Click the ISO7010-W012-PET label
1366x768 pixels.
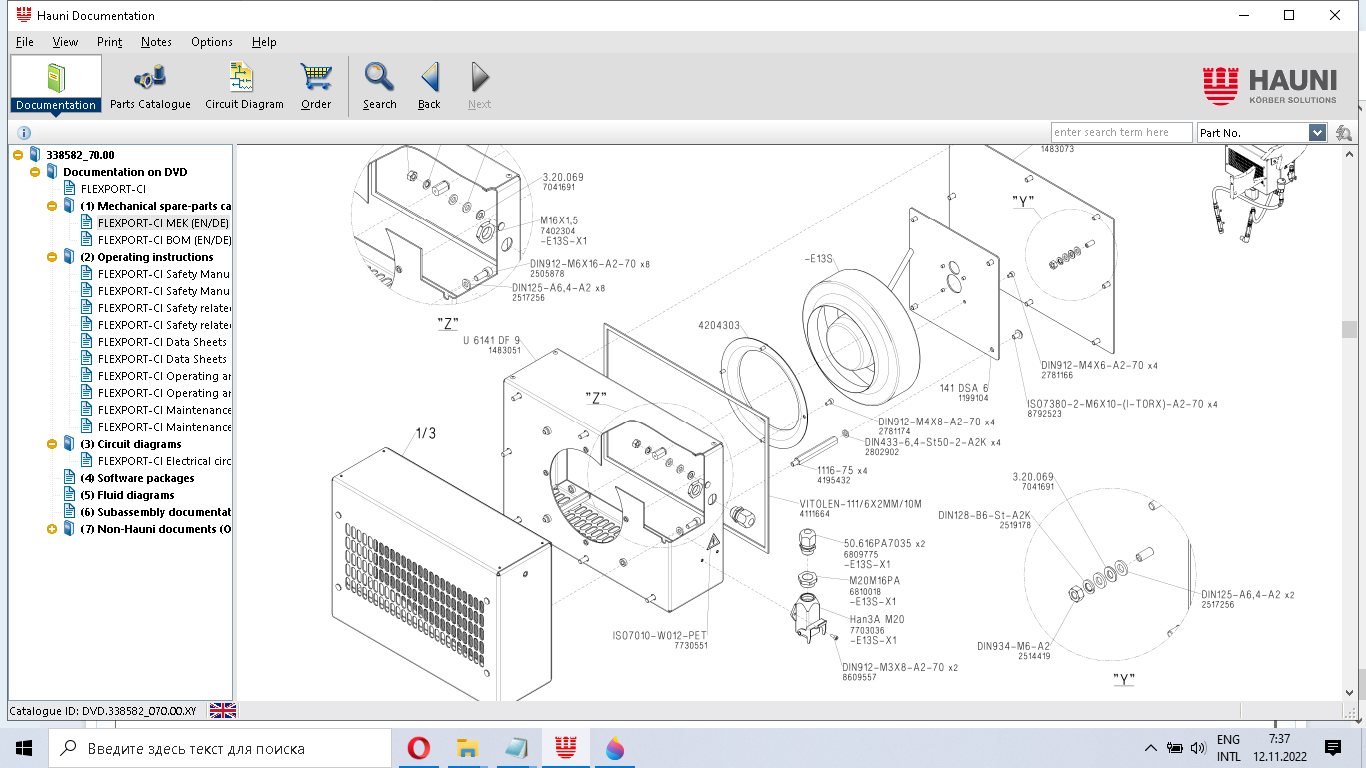660,635
